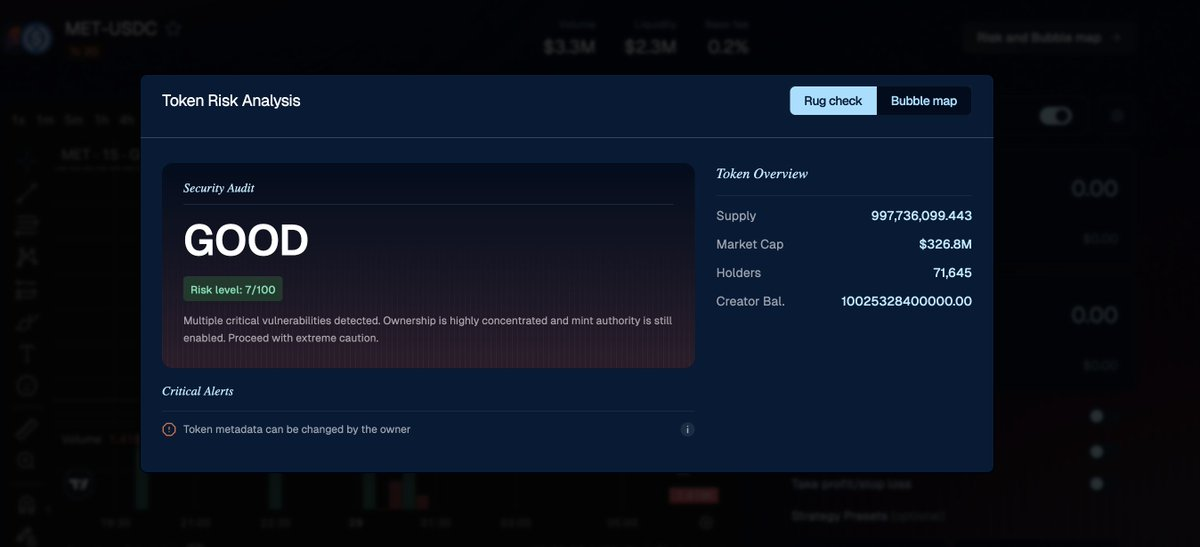Click the Supply label
1200x547 pixels.
coord(736,216)
